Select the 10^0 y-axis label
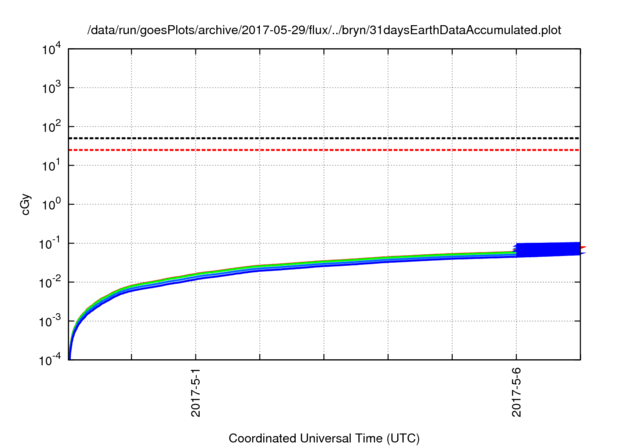Image resolution: width=640 pixels, height=448 pixels. [x=52, y=204]
